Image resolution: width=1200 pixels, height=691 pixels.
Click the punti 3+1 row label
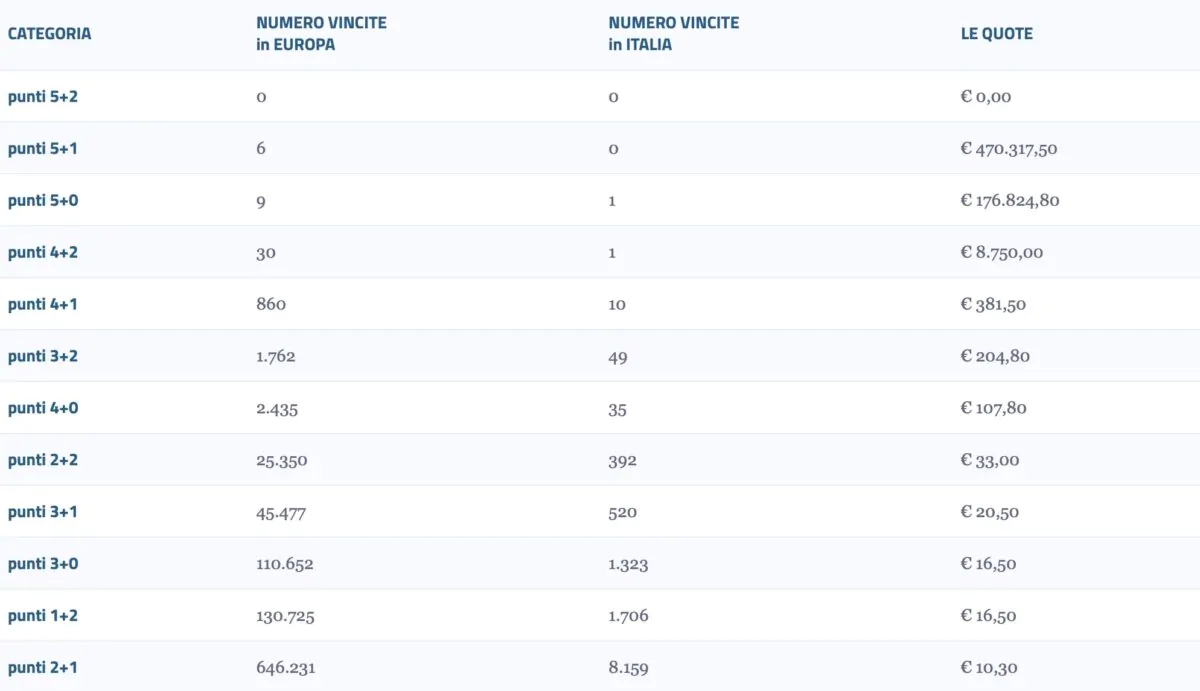tap(42, 512)
